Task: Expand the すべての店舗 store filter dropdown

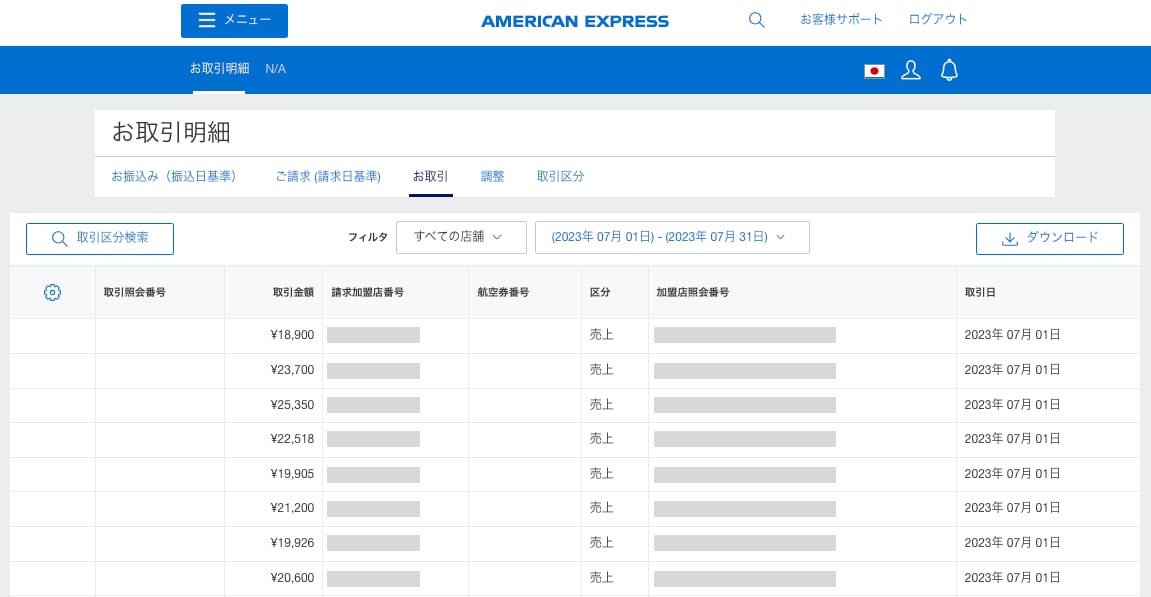Action: click(461, 237)
